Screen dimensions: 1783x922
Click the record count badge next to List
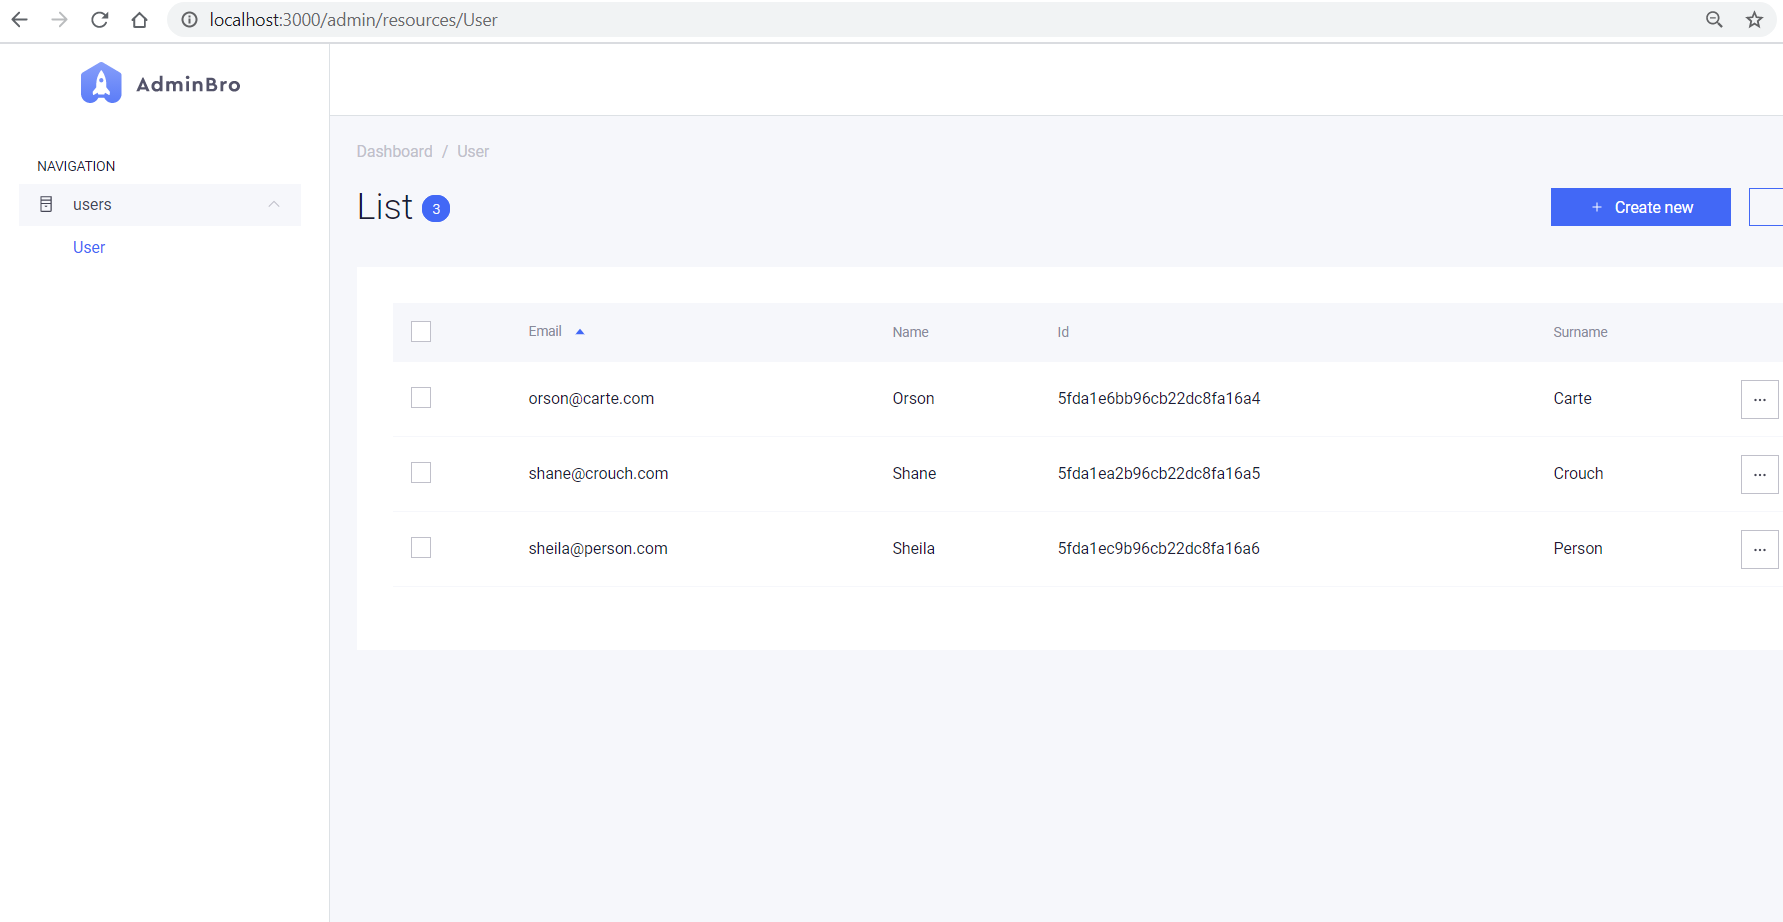tap(435, 209)
